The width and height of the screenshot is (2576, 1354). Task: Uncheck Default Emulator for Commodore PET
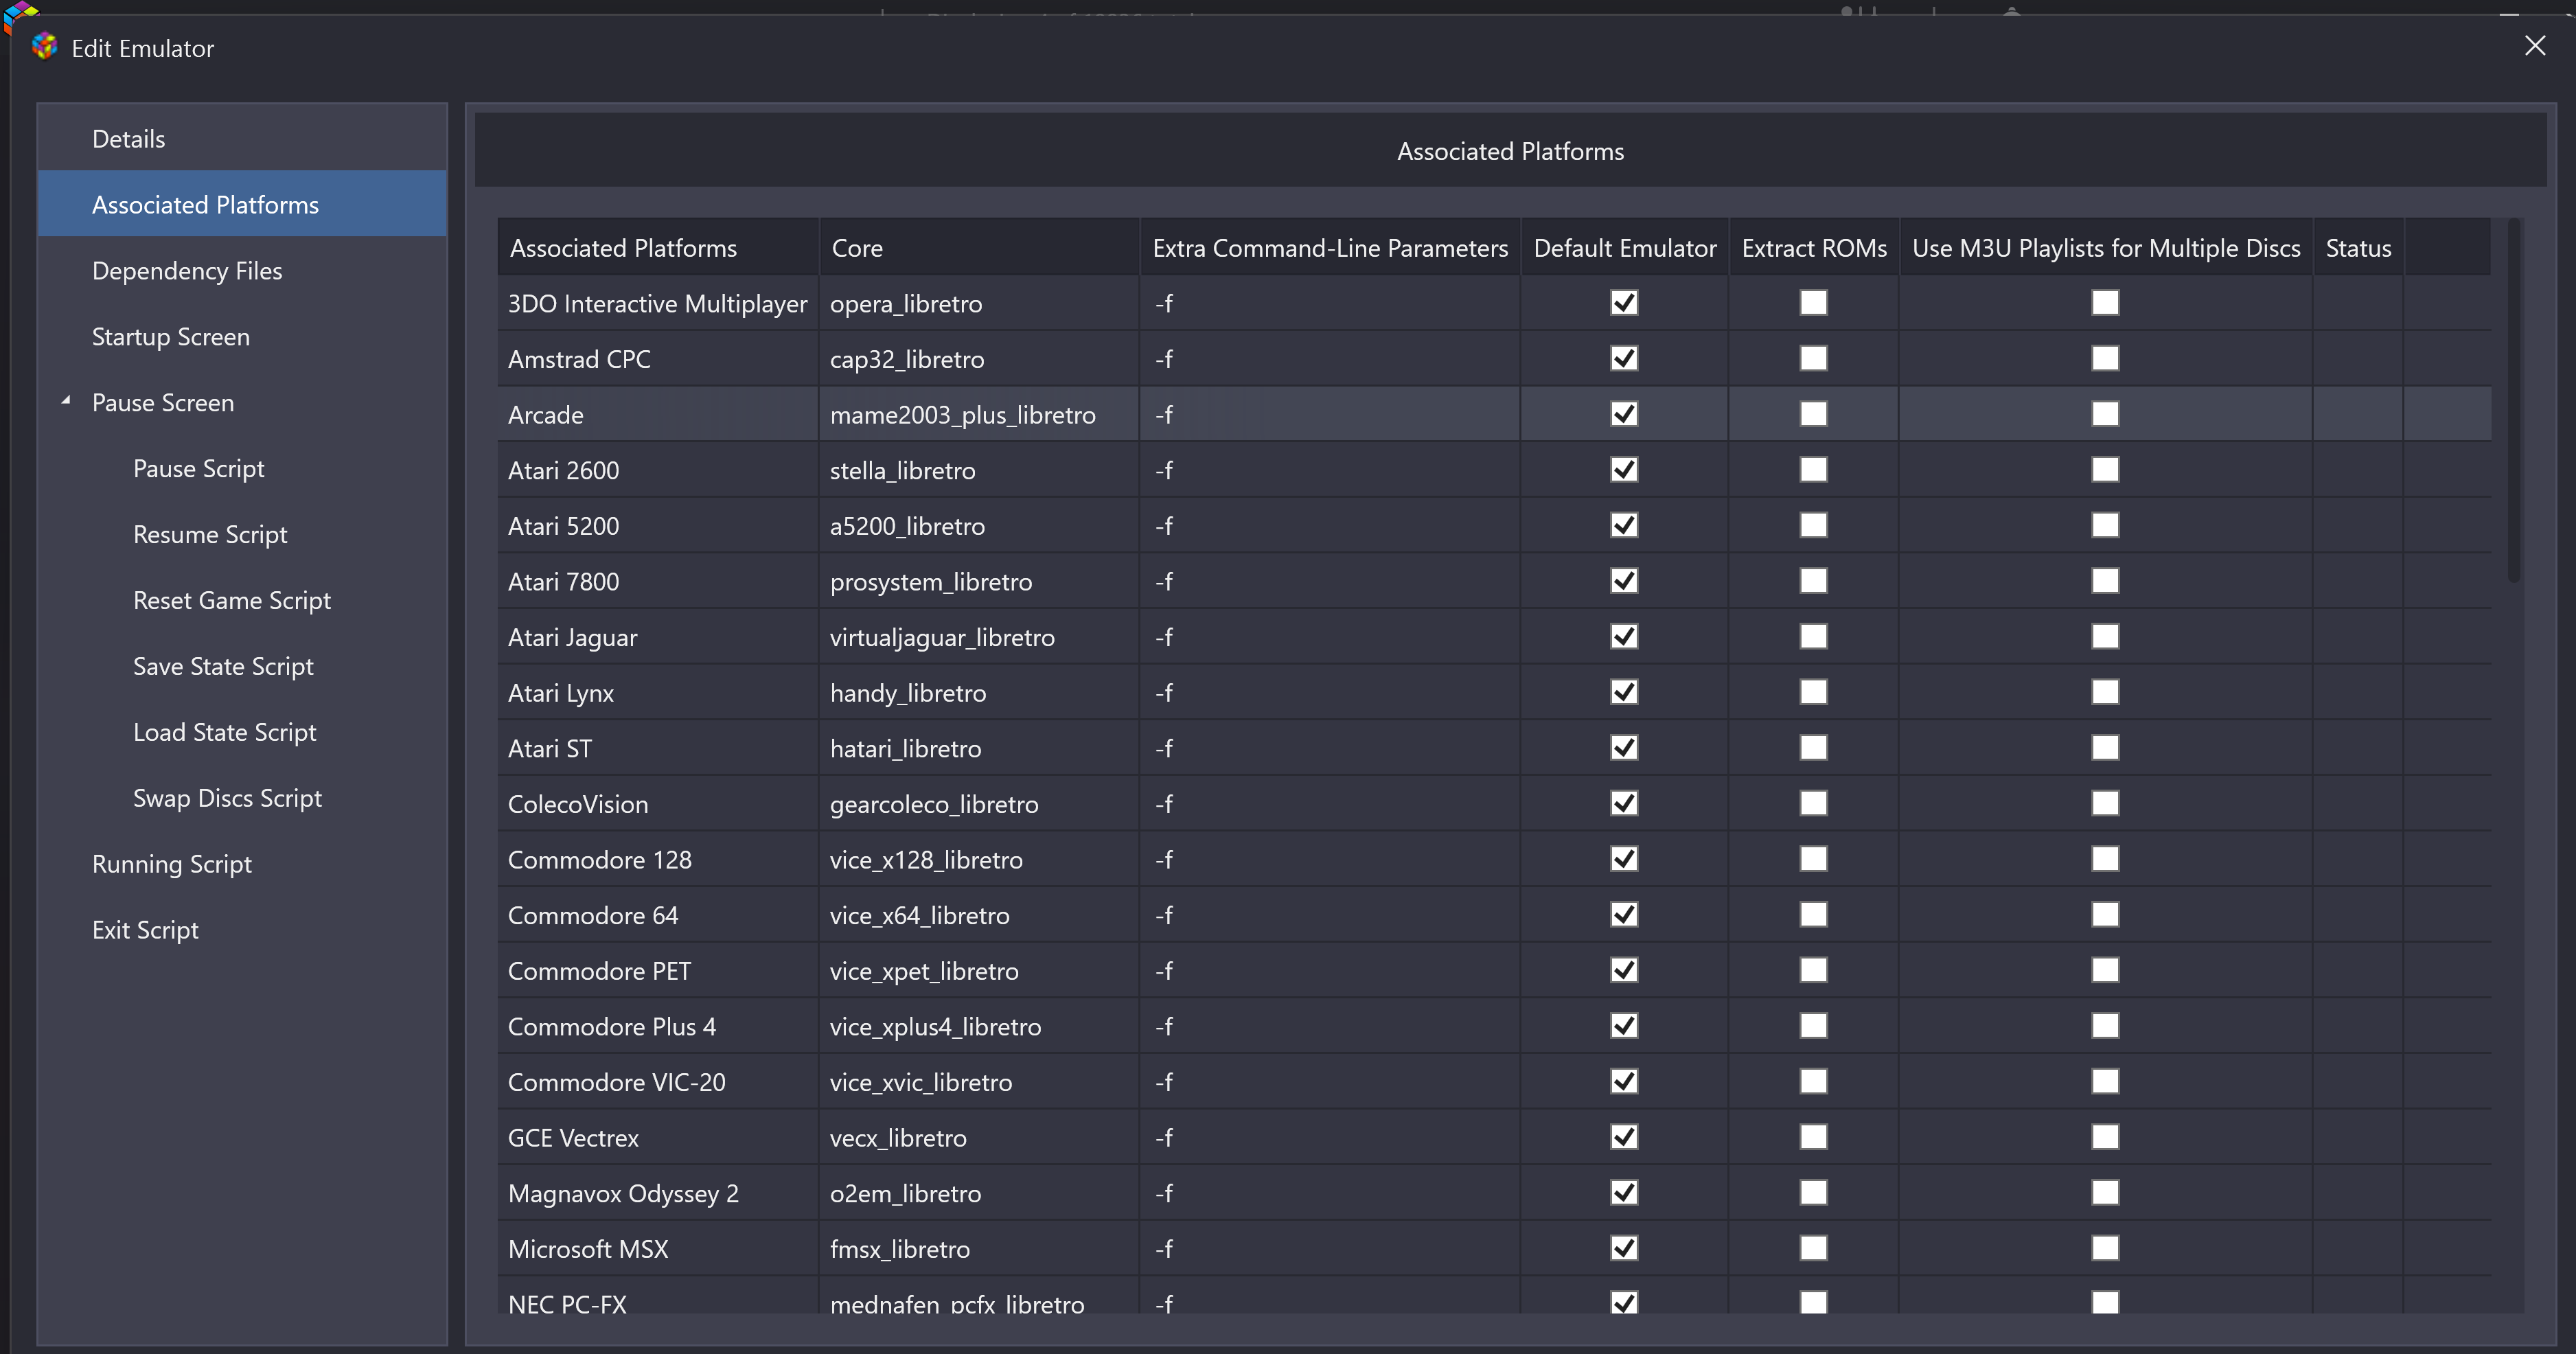pos(1624,970)
